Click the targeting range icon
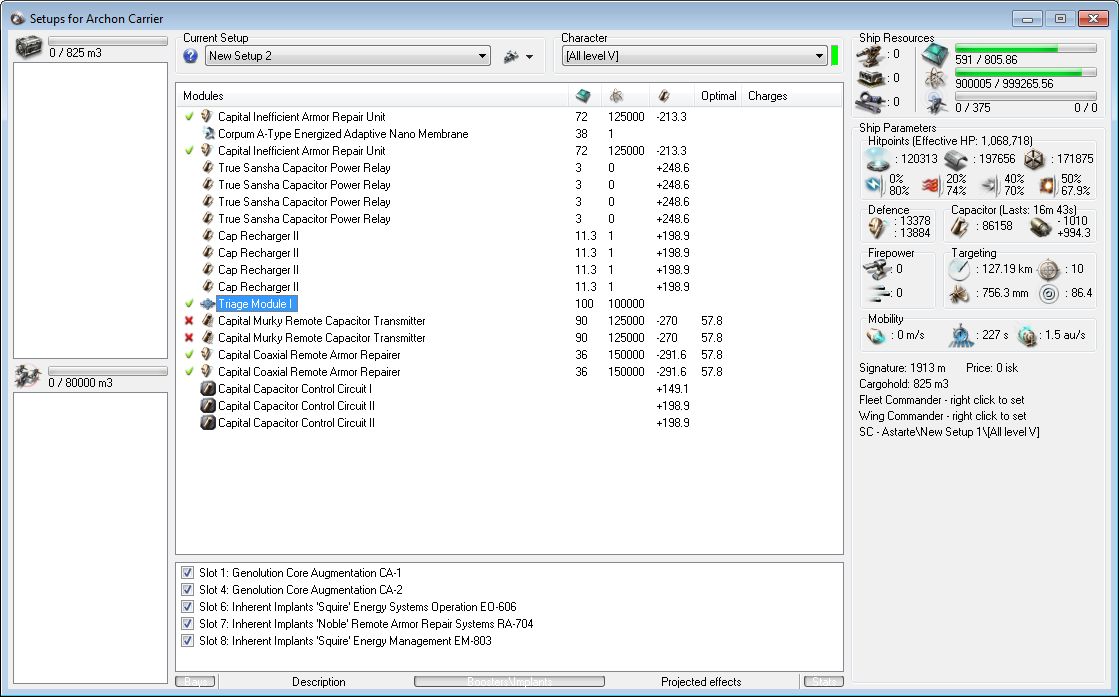 click(x=959, y=270)
